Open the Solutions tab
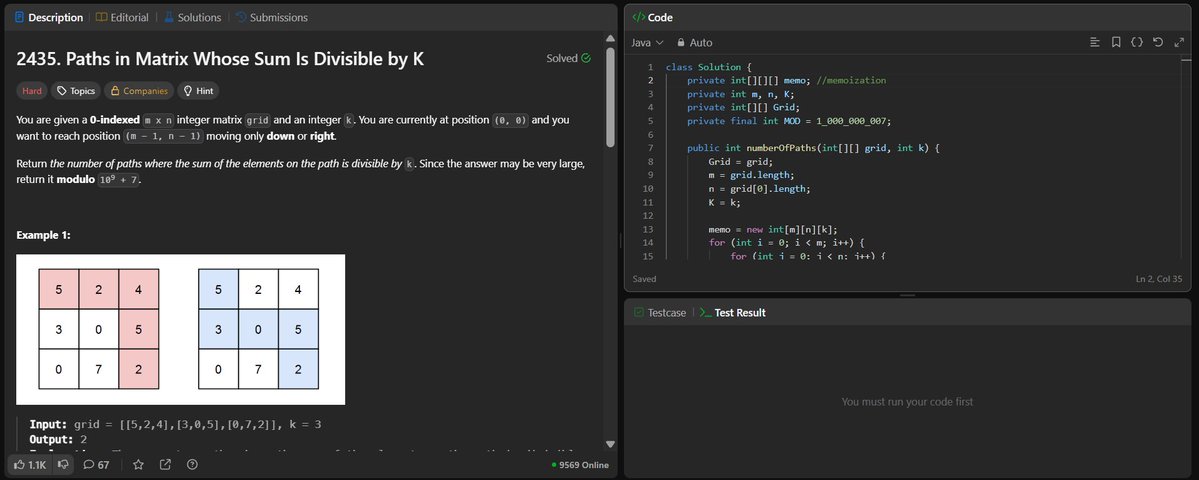Viewport: 1199px width, 480px height. (192, 18)
